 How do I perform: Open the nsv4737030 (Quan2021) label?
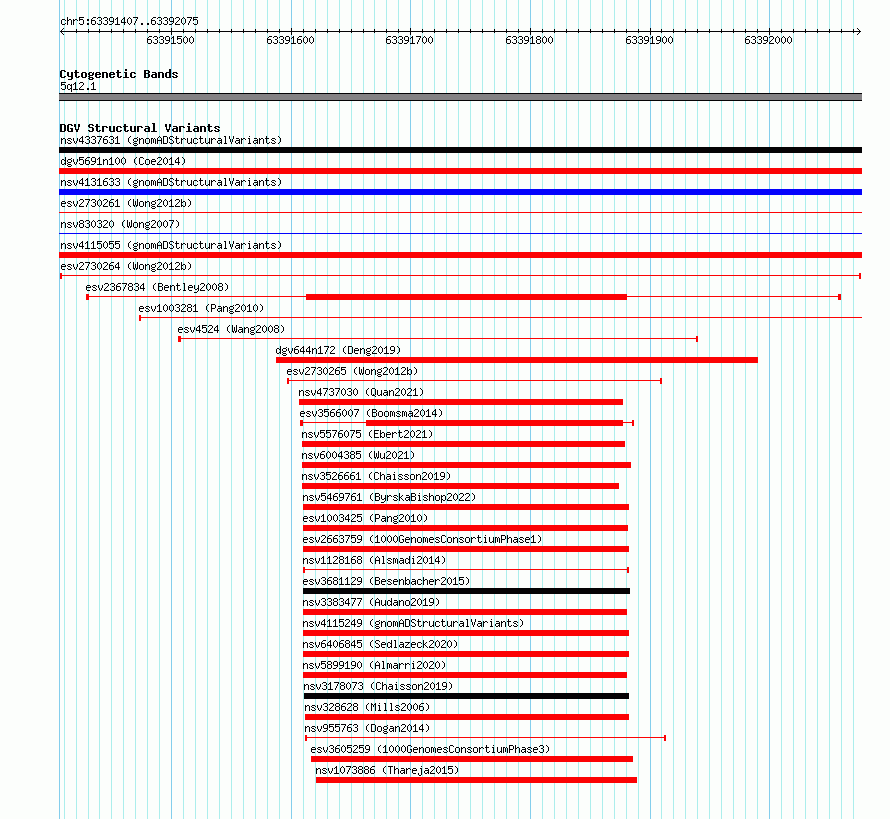pyautogui.click(x=361, y=392)
